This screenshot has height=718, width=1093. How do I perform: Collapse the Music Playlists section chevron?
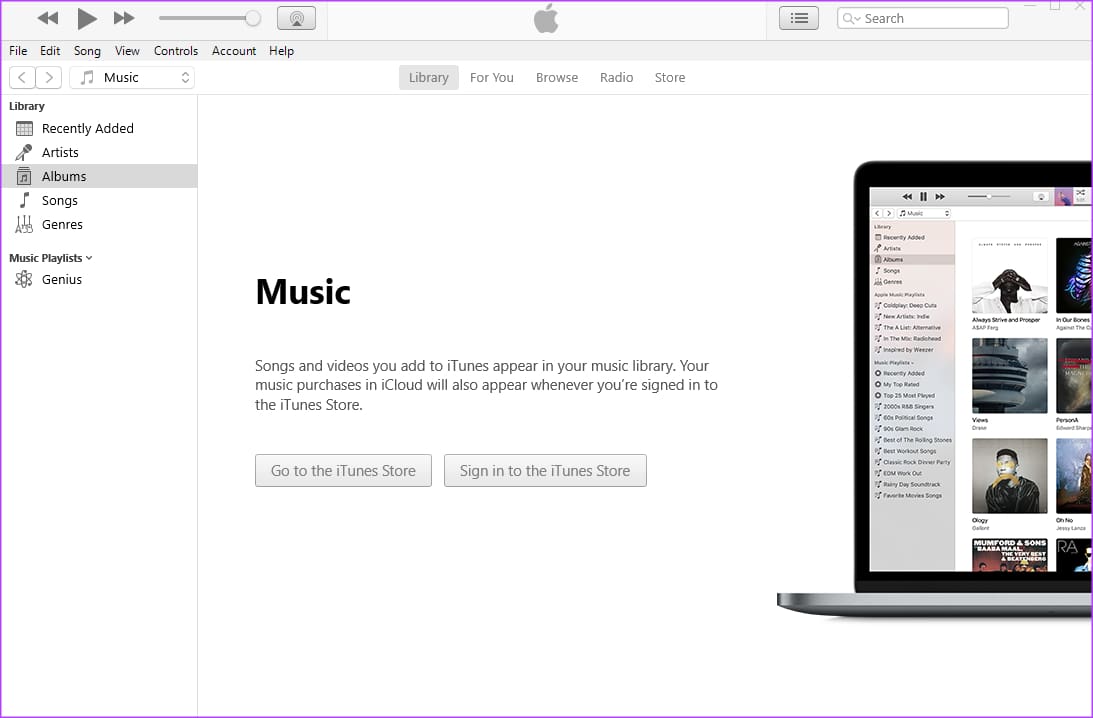point(89,258)
